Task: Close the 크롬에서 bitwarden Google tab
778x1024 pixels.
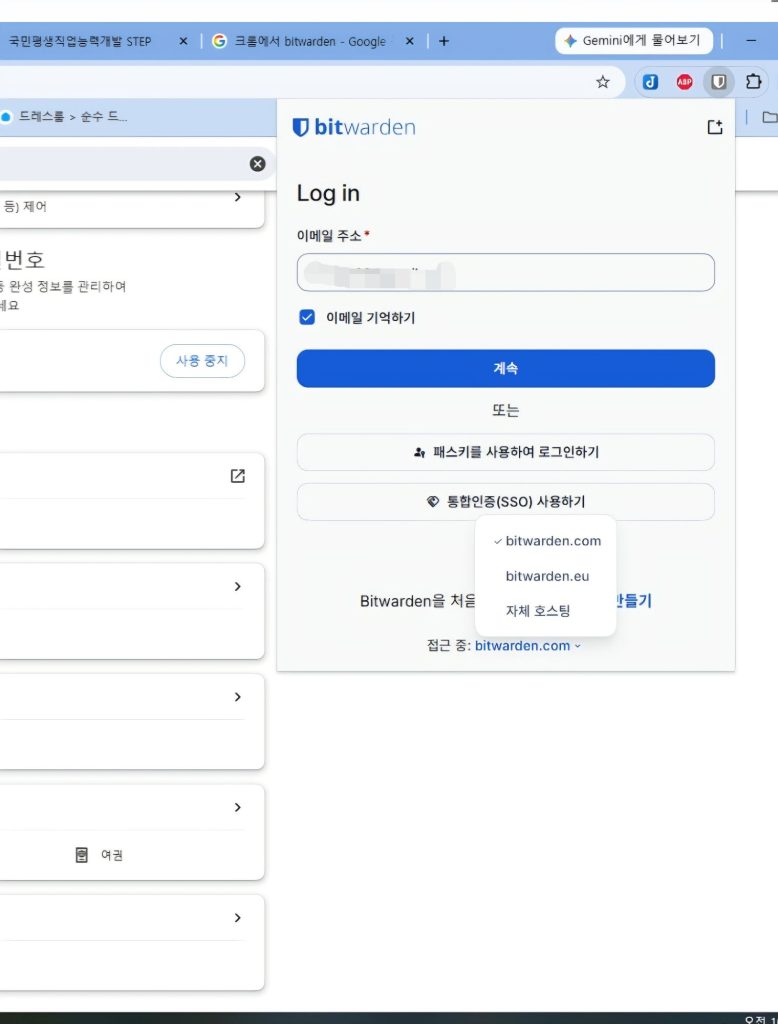Action: [x=410, y=41]
